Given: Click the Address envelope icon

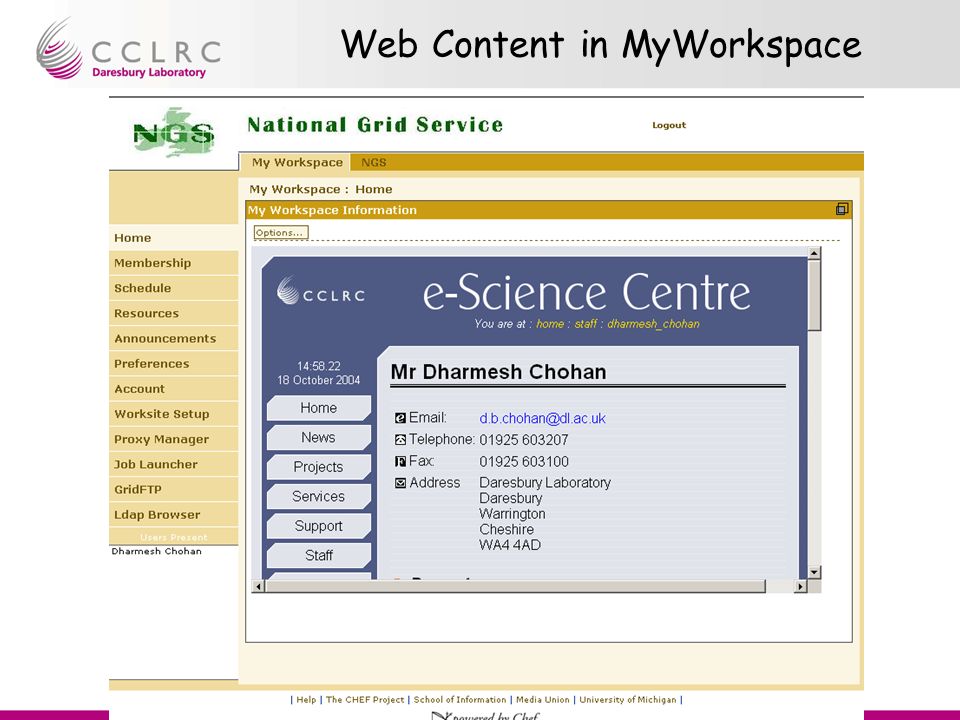Looking at the screenshot, I should pos(400,483).
